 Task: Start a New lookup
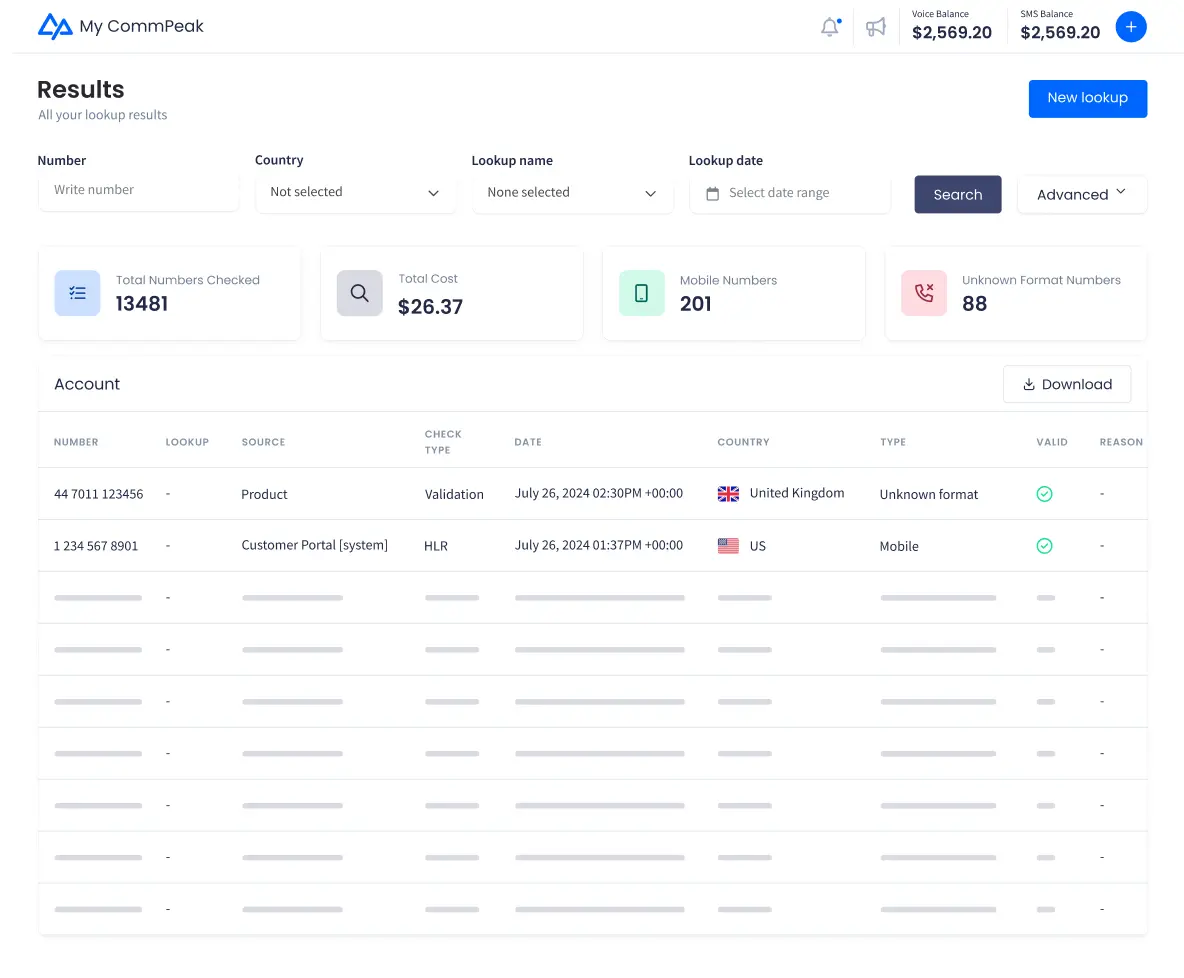click(x=1087, y=98)
